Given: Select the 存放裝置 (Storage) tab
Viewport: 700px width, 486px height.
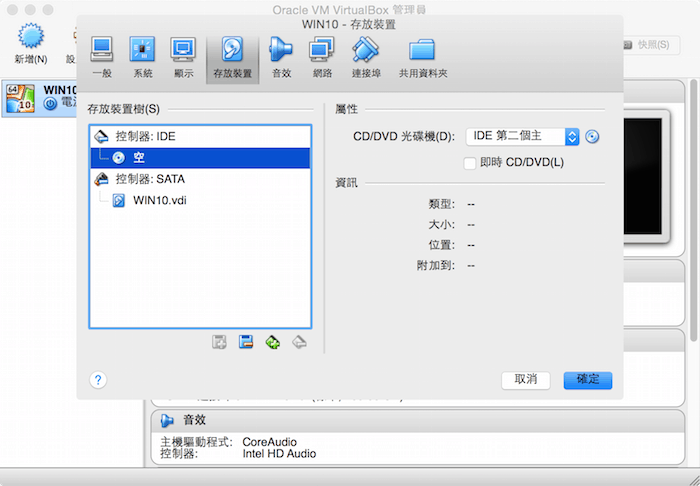Looking at the screenshot, I should (232, 58).
